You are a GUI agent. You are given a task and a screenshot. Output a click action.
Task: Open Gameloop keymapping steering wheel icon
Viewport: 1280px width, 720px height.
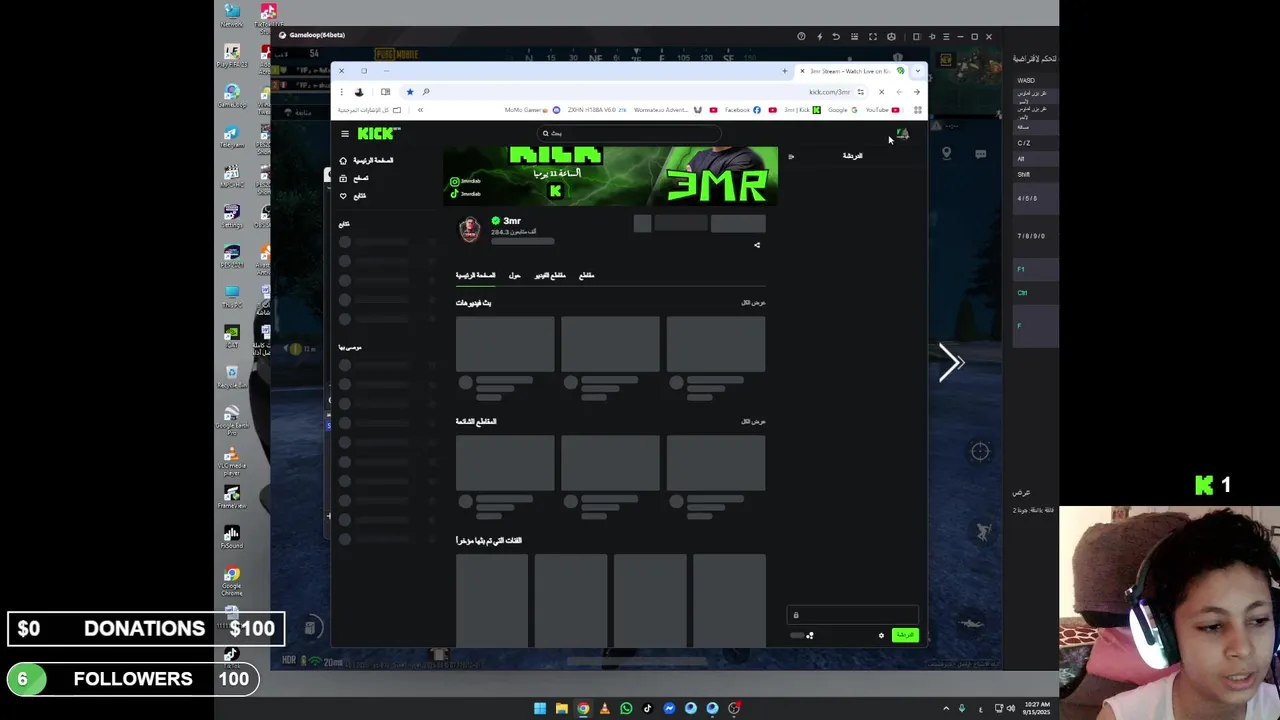click(891, 37)
